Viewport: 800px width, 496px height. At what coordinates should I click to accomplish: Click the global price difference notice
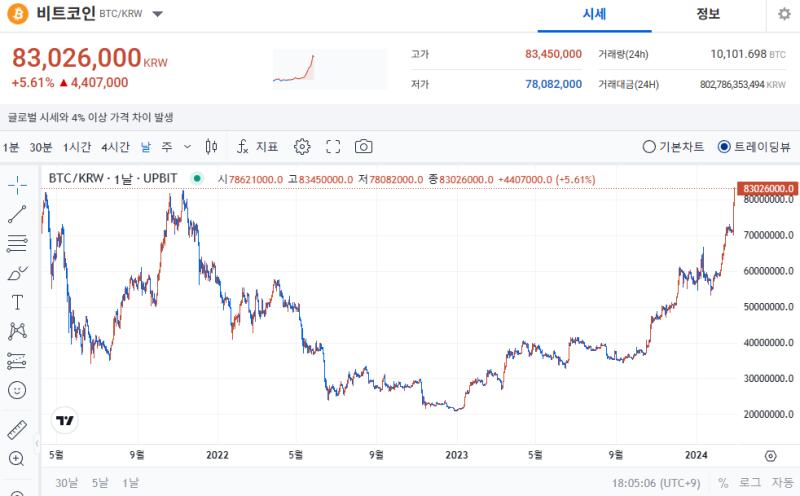tap(90, 117)
